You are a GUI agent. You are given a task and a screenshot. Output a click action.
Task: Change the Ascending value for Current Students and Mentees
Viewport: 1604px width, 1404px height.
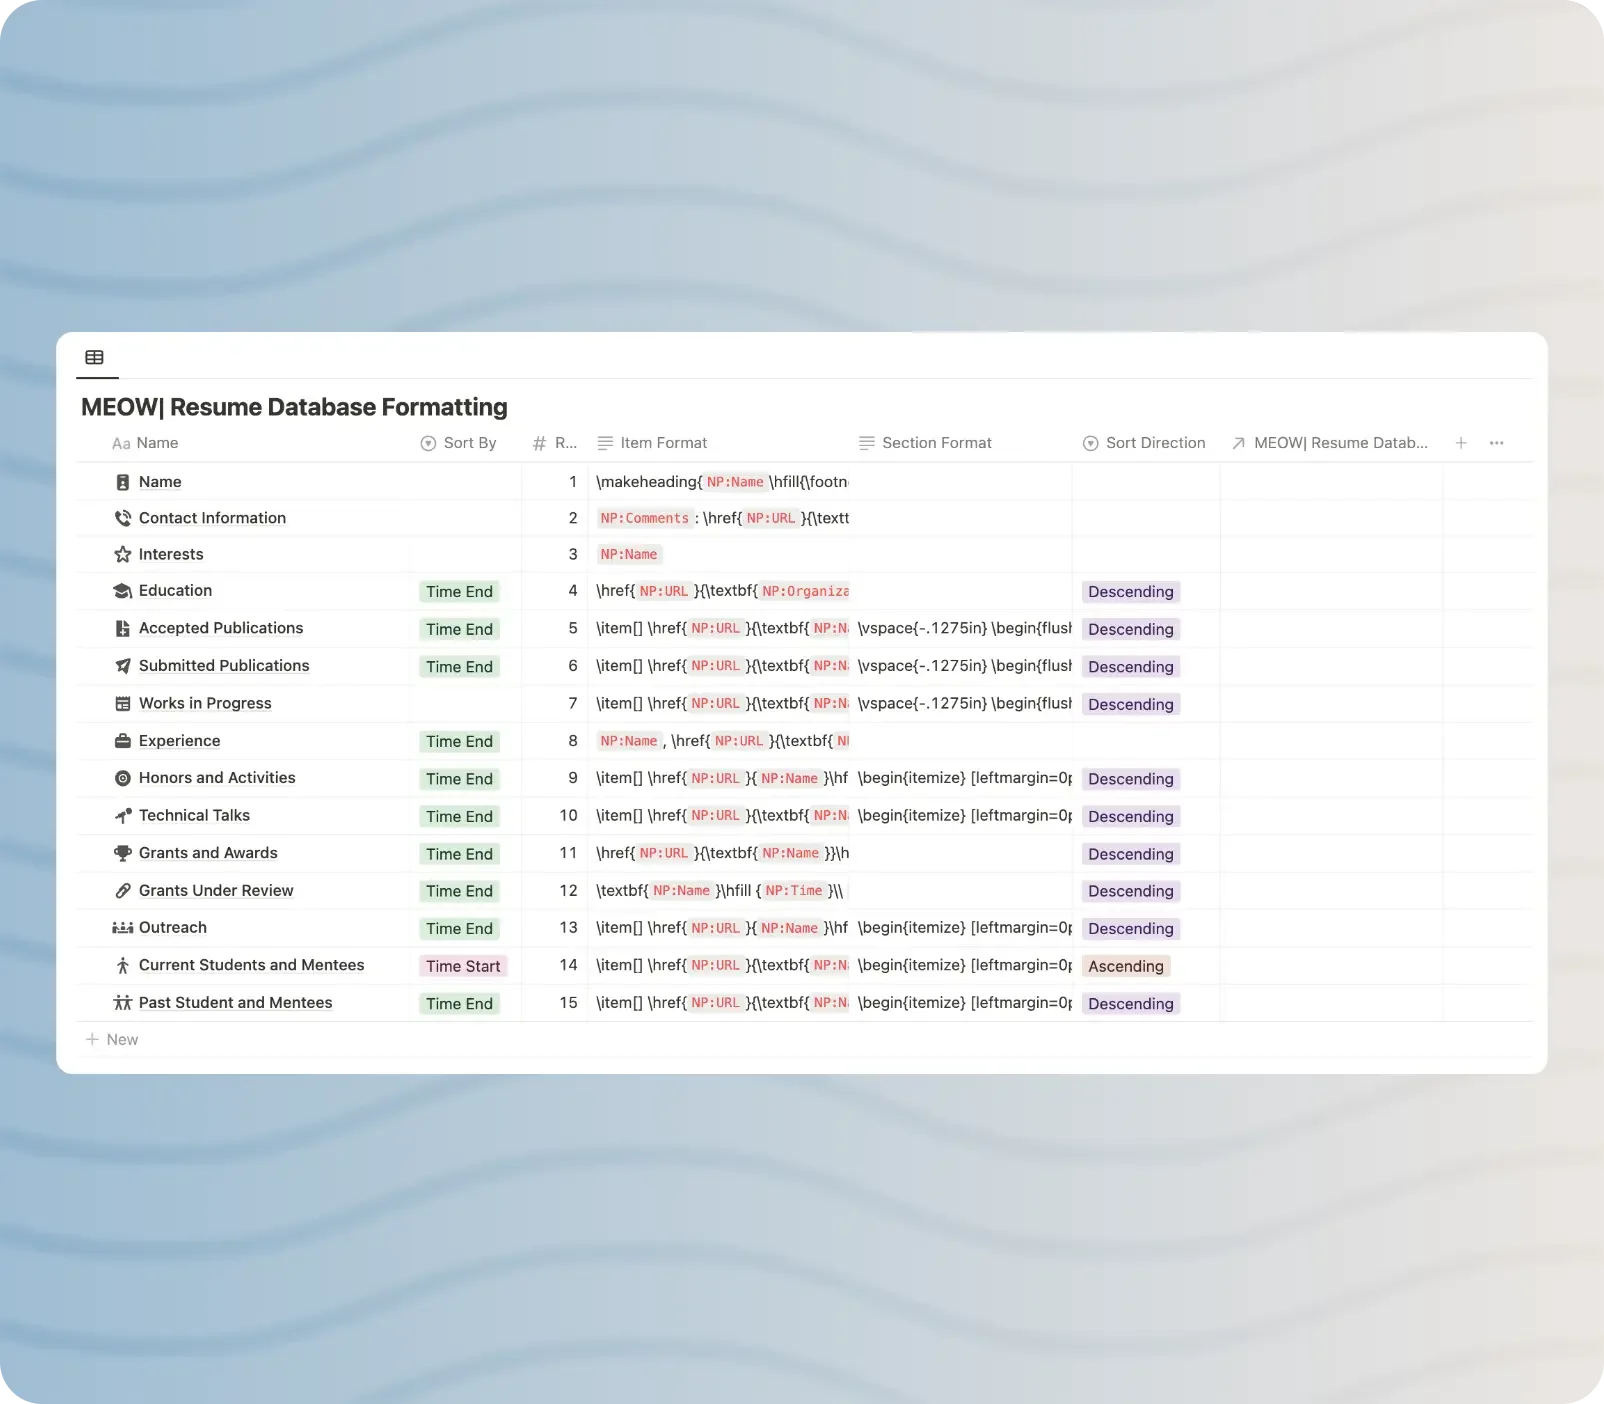pyautogui.click(x=1125, y=966)
